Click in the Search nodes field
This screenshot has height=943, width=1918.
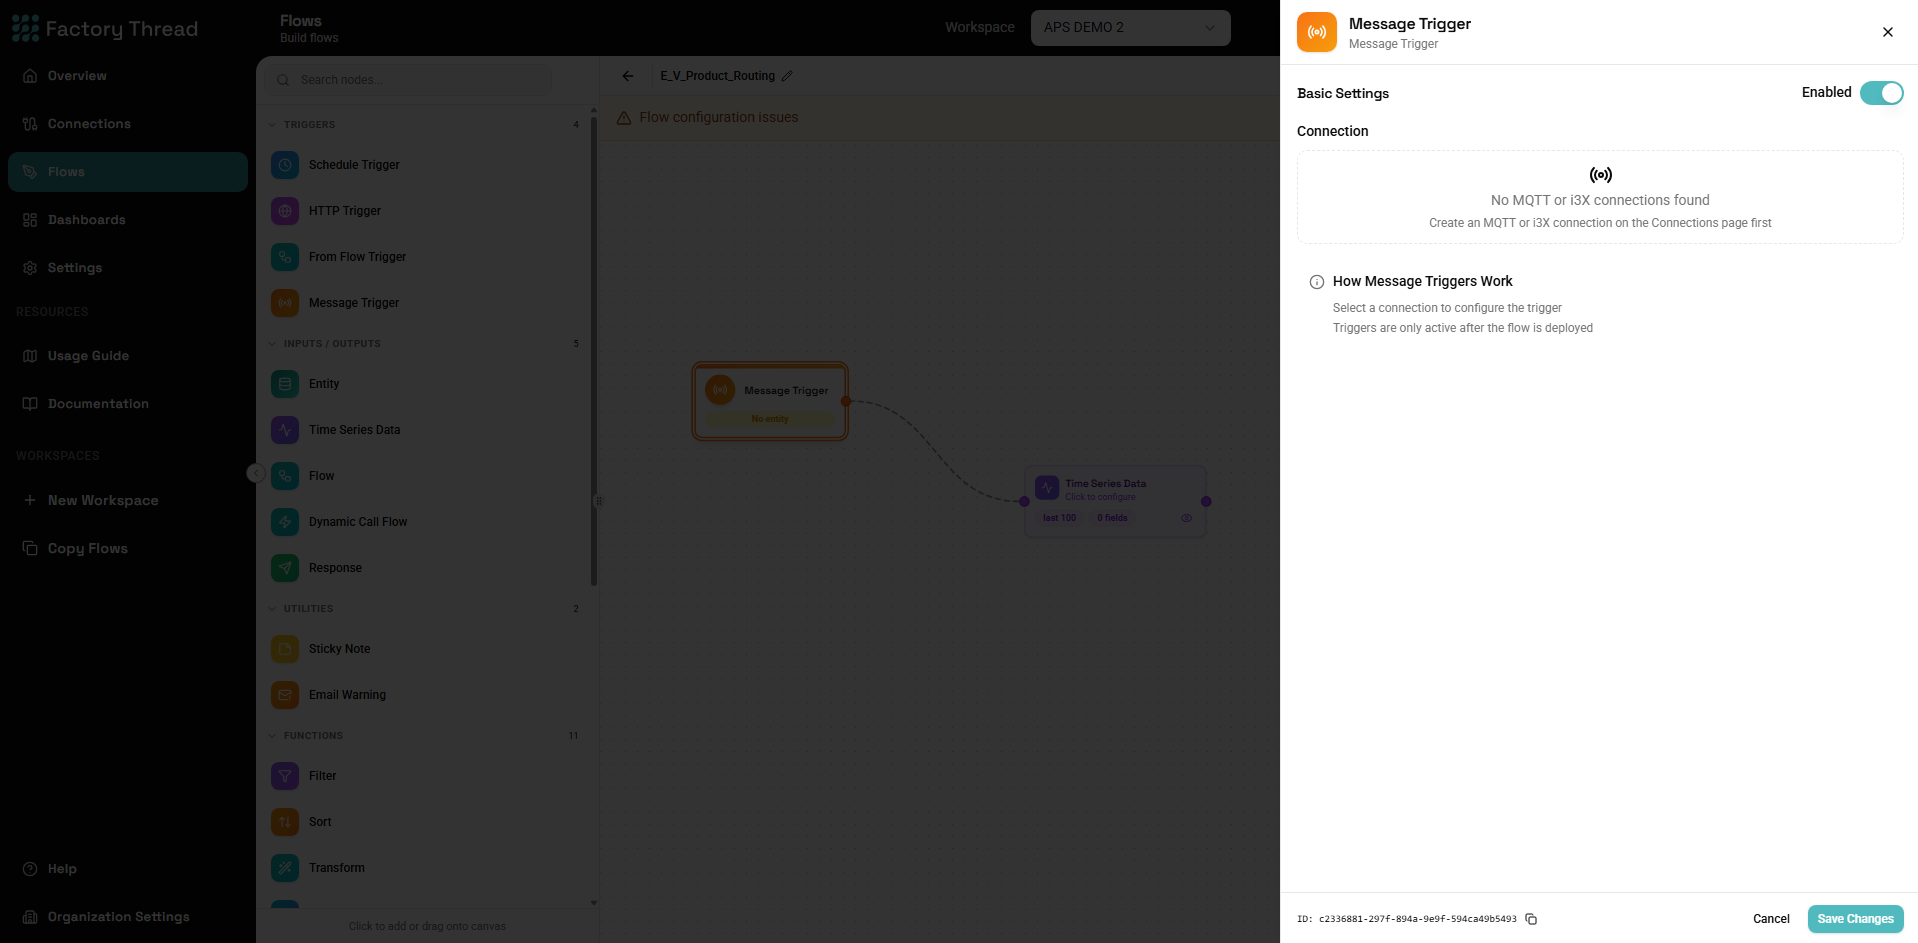pos(408,80)
